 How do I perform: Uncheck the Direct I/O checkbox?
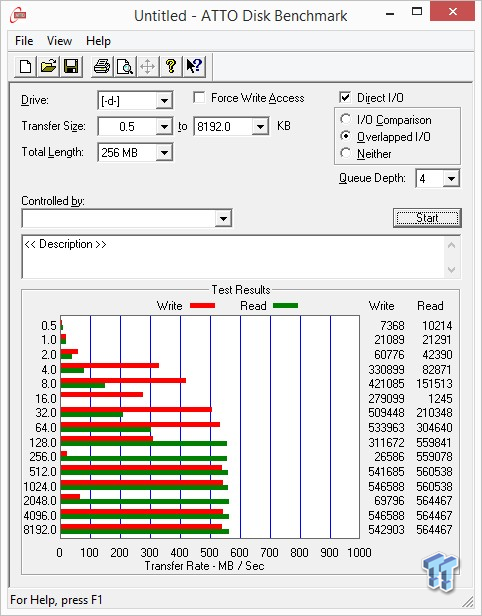pyautogui.click(x=345, y=97)
